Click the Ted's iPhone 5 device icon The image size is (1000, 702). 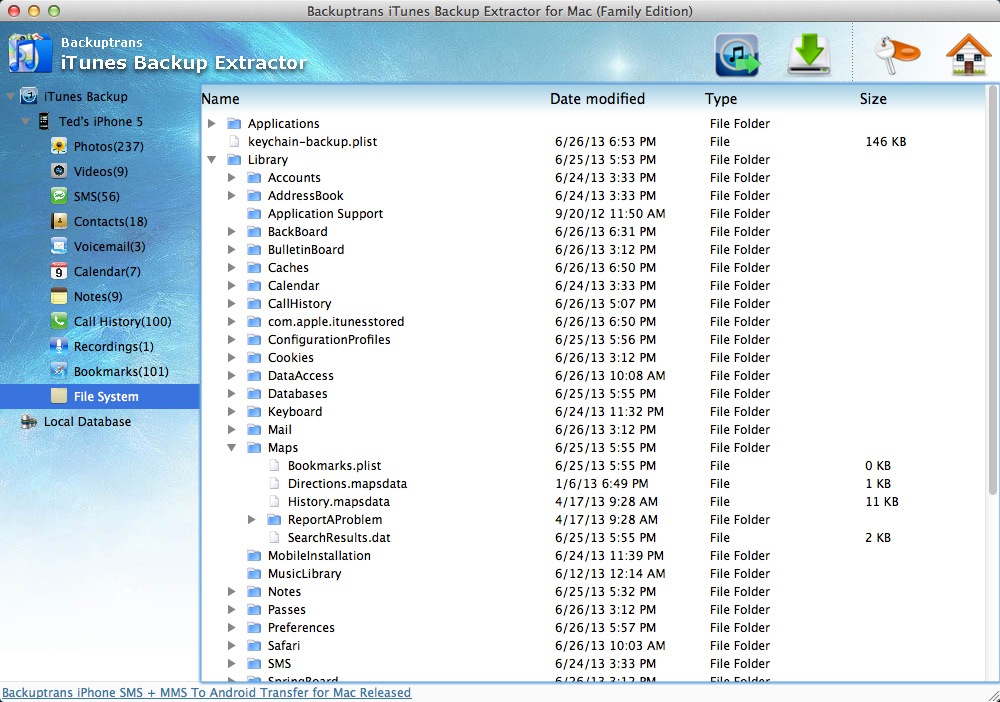tap(43, 121)
